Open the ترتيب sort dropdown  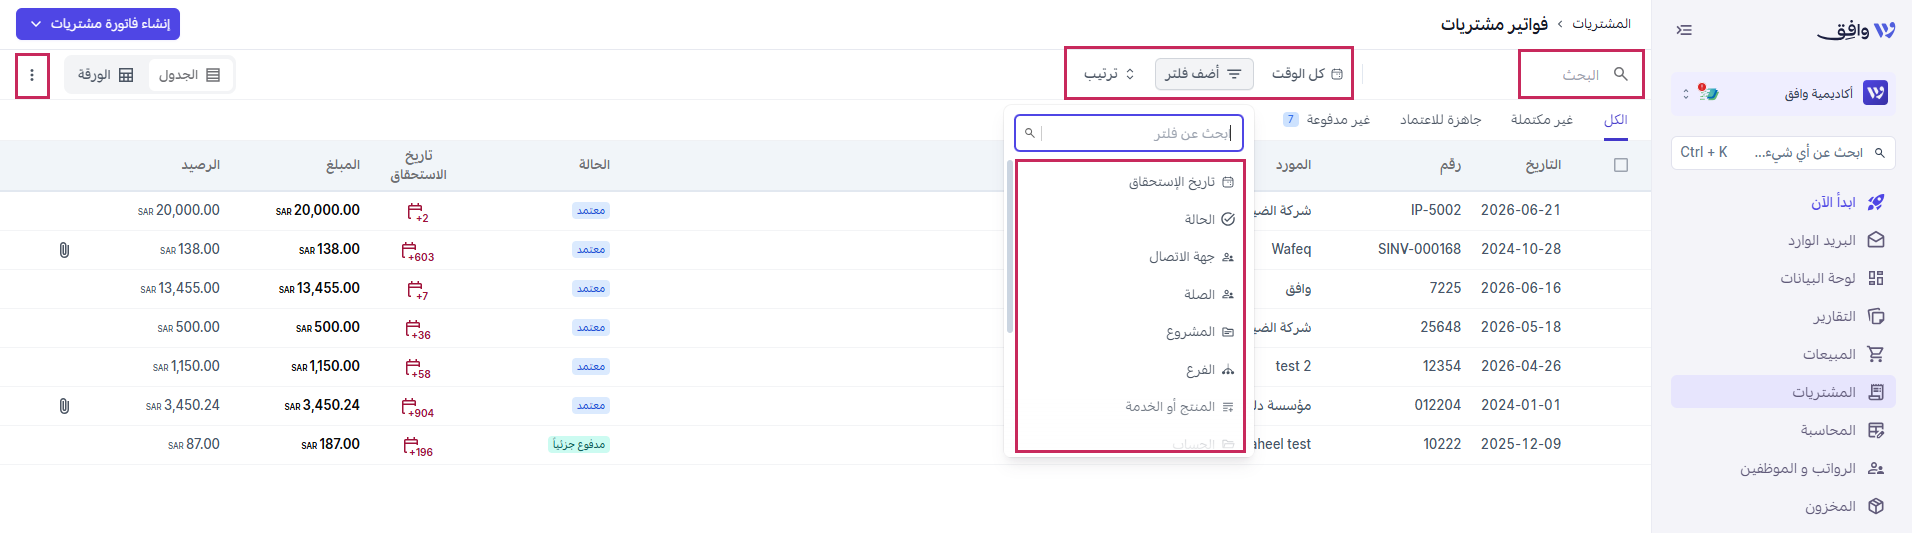click(x=1109, y=74)
